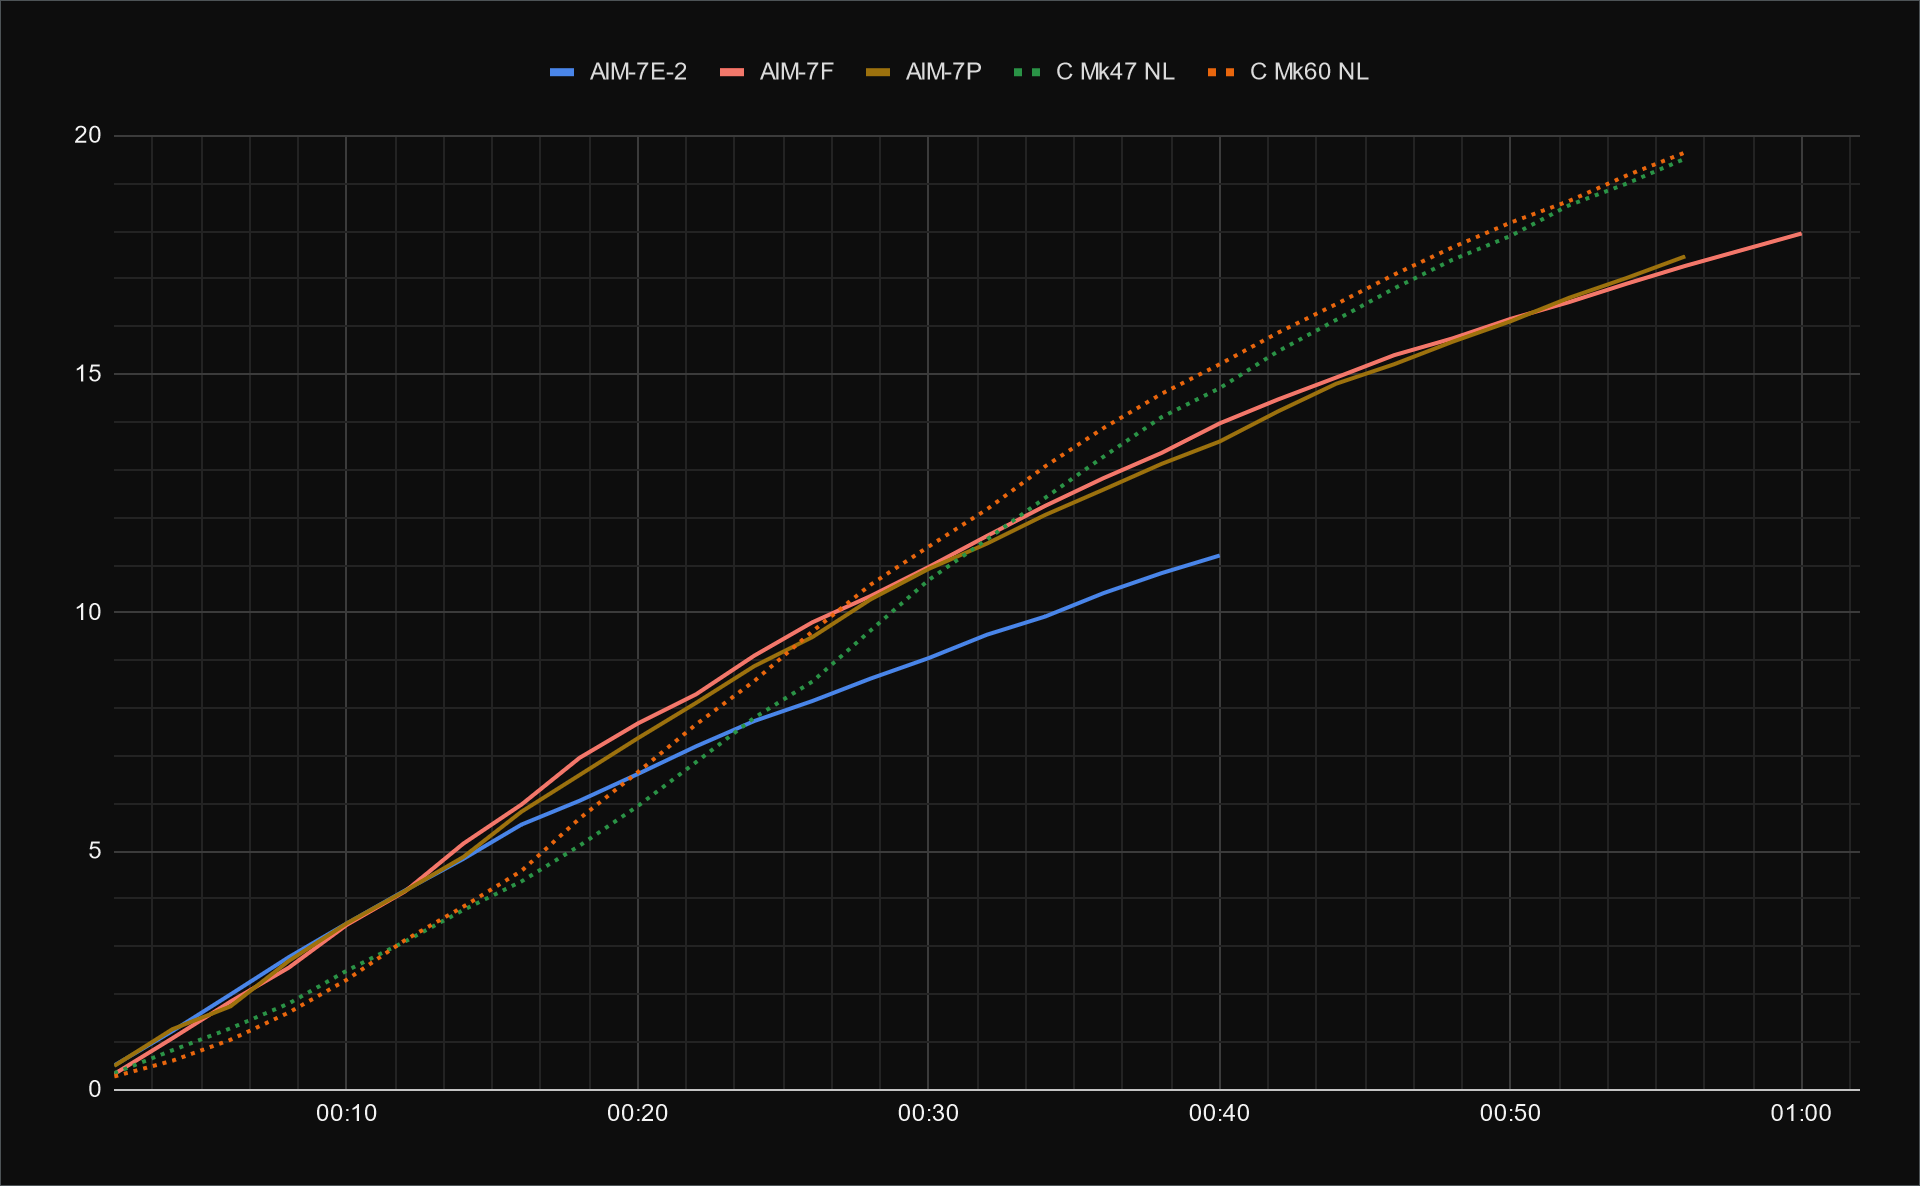Click the blue AIM-7E-2 legend swatch
The image size is (1920, 1186).
[562, 72]
